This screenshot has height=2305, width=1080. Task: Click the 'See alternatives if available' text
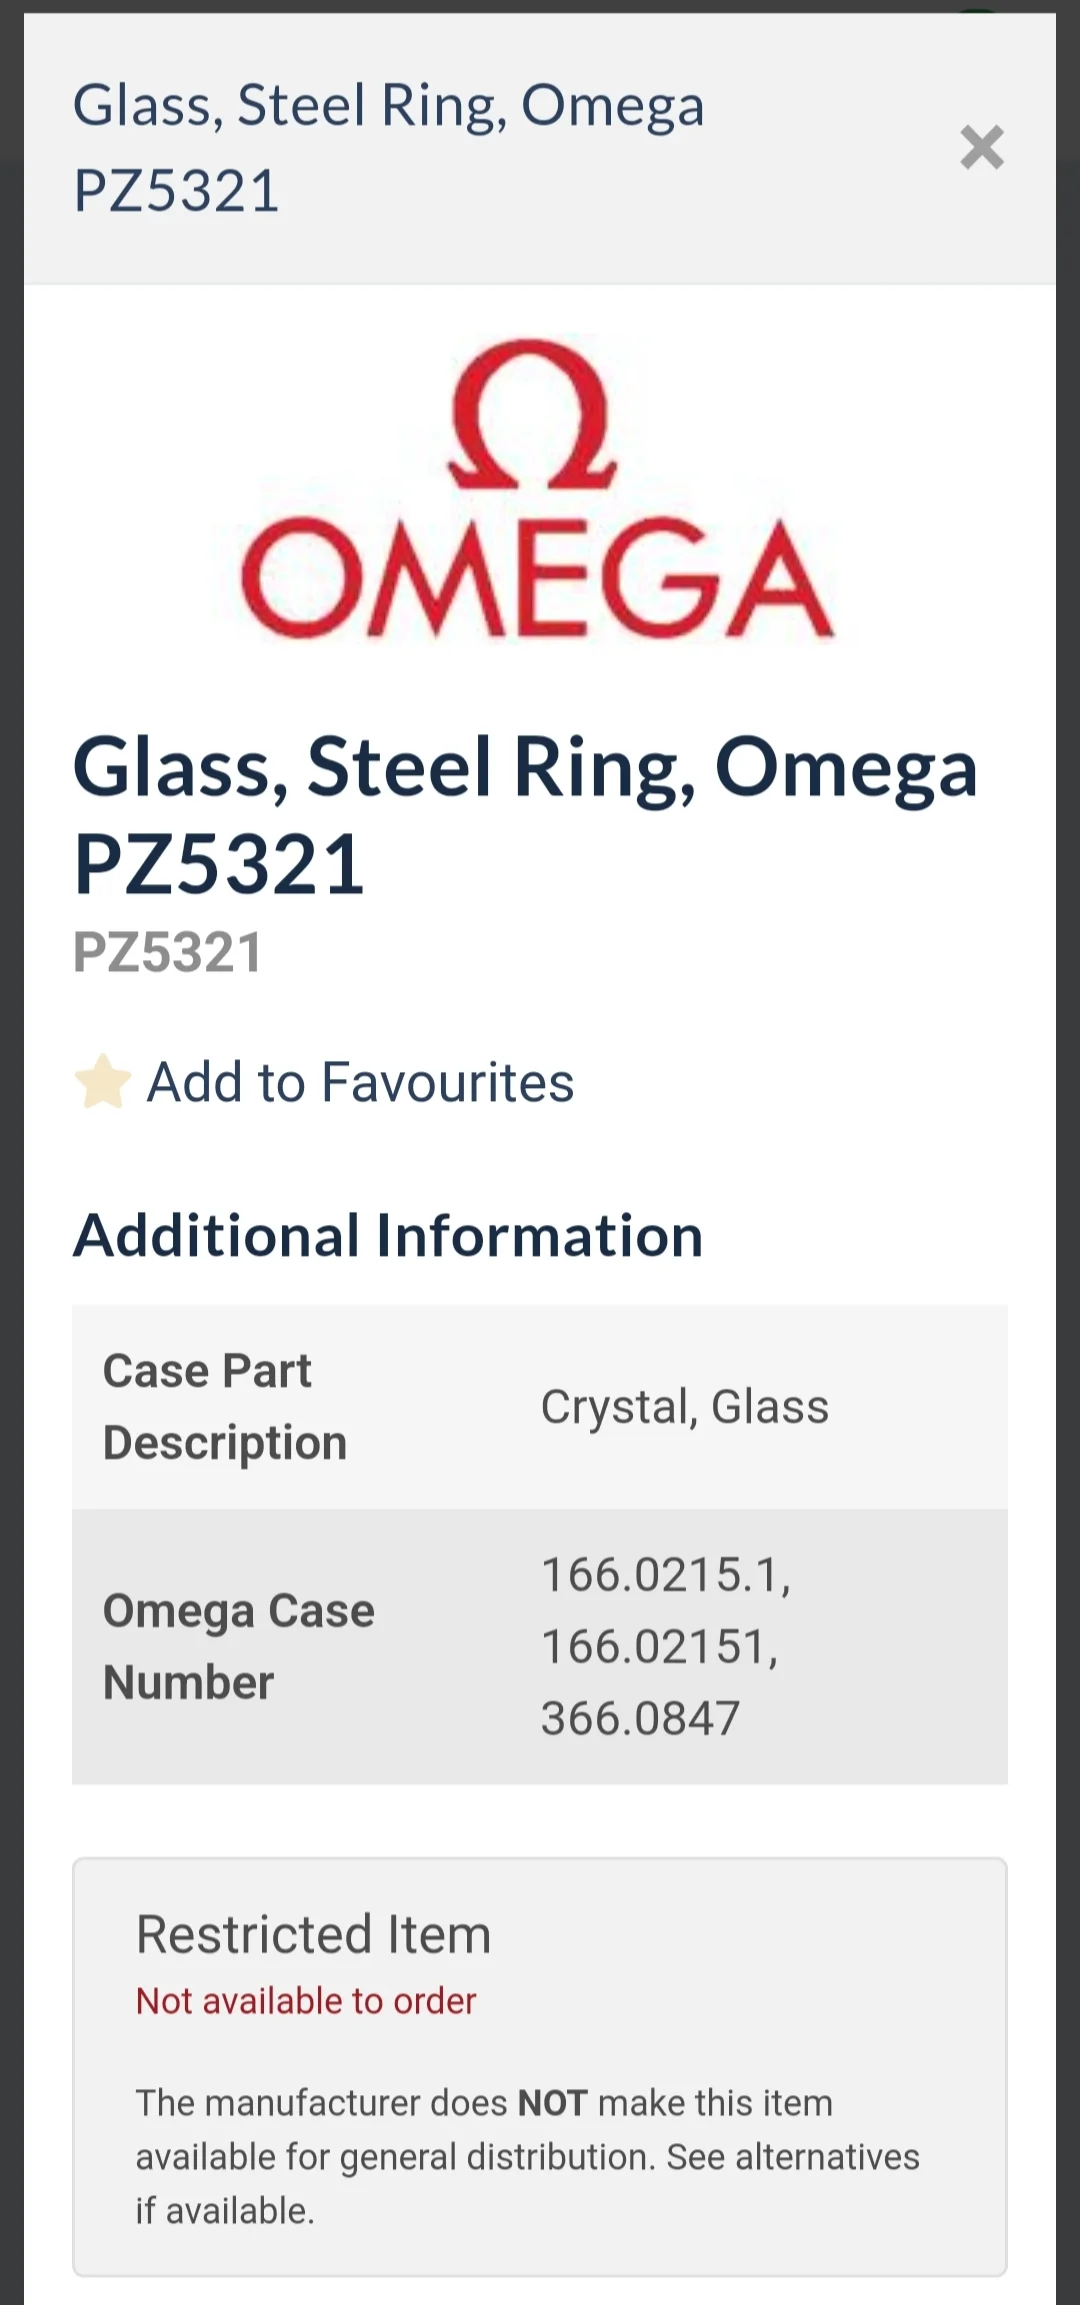792,2157
